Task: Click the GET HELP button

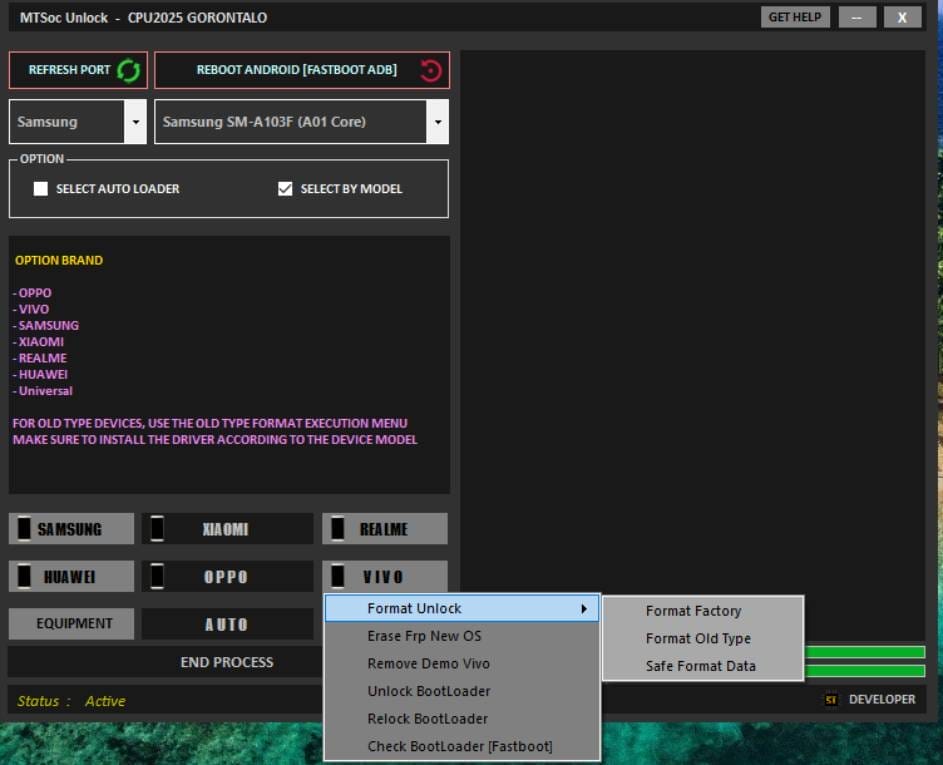Action: click(794, 16)
